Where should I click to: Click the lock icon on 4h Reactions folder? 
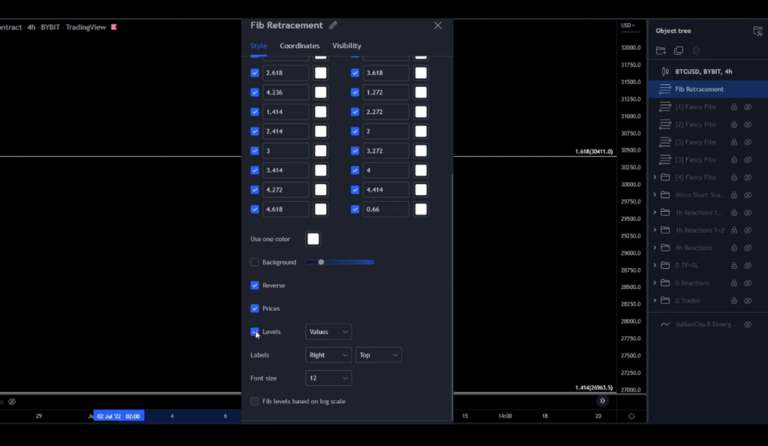[734, 247]
